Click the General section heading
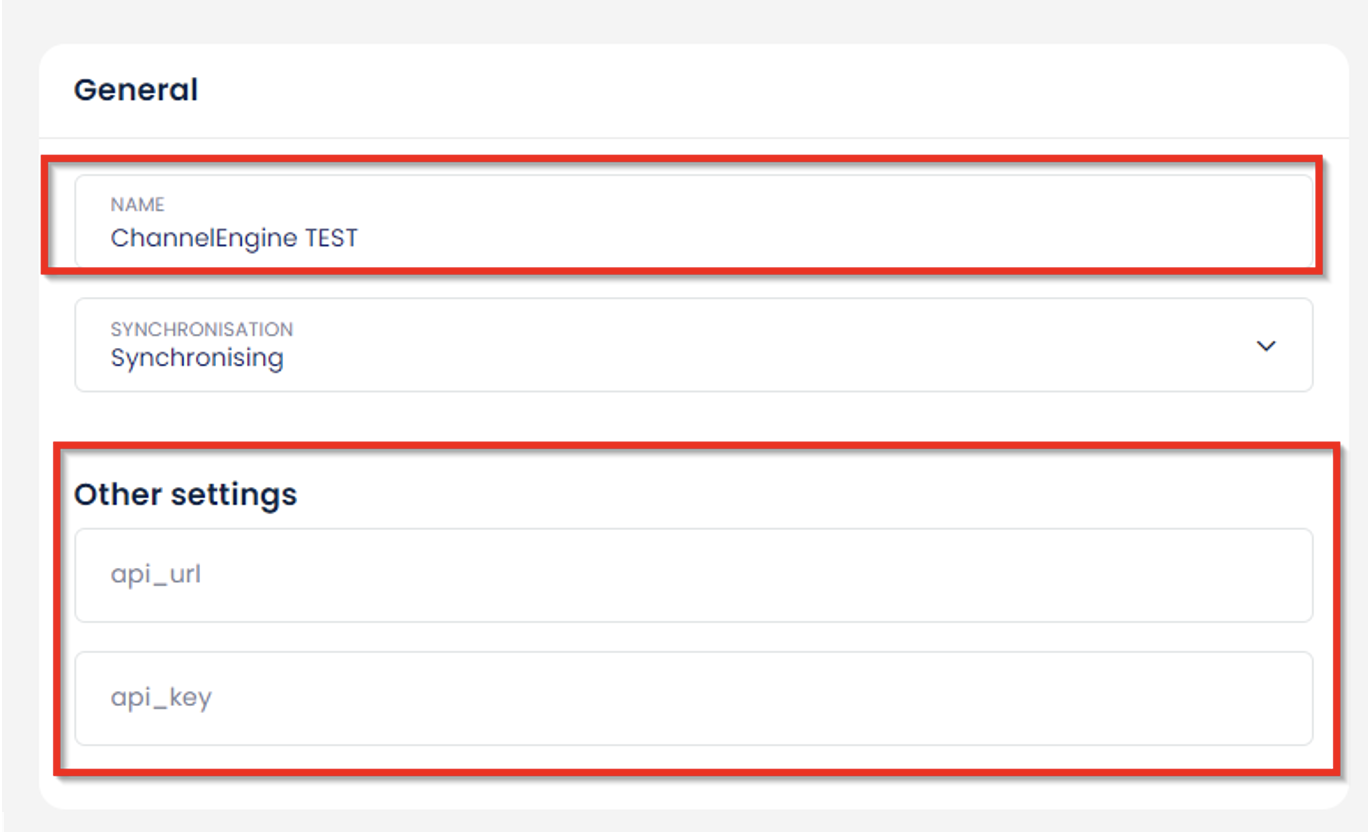This screenshot has height=832, width=1368. coord(136,90)
